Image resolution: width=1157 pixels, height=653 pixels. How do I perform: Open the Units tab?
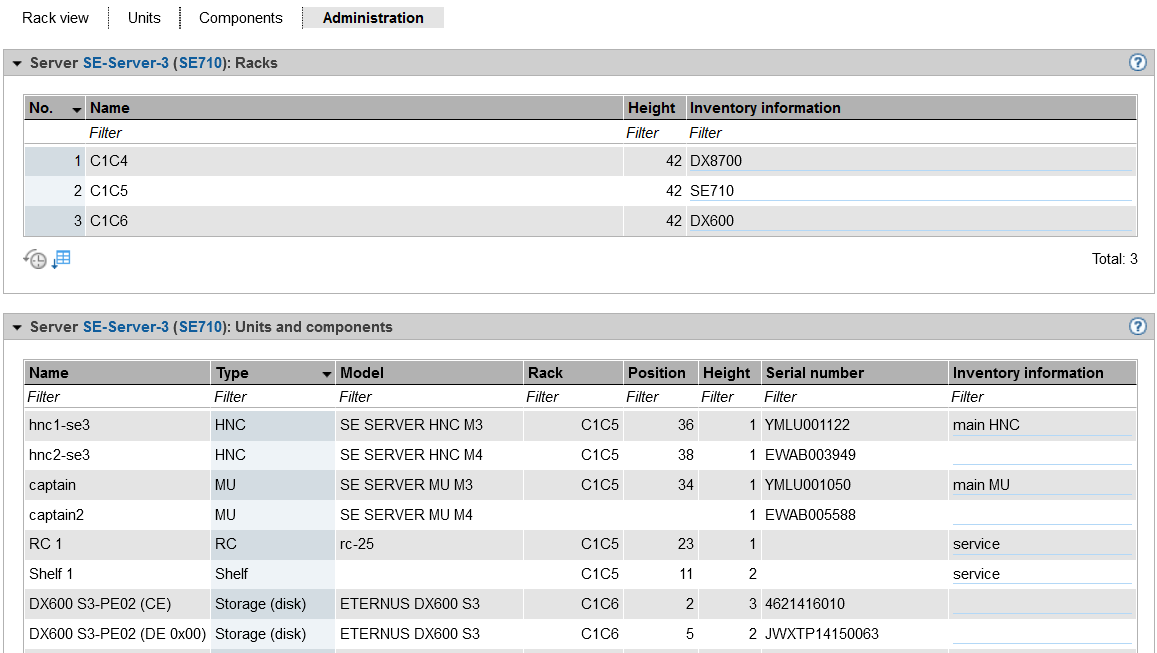click(x=144, y=18)
